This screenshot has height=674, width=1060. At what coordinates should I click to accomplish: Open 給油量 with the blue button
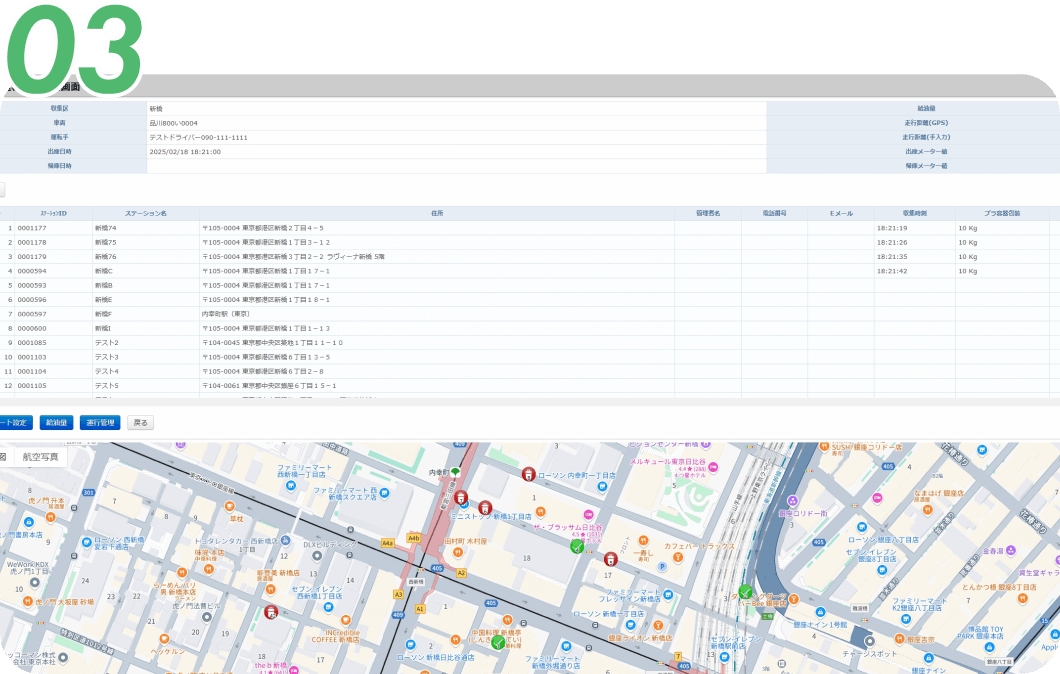pyautogui.click(x=56, y=423)
